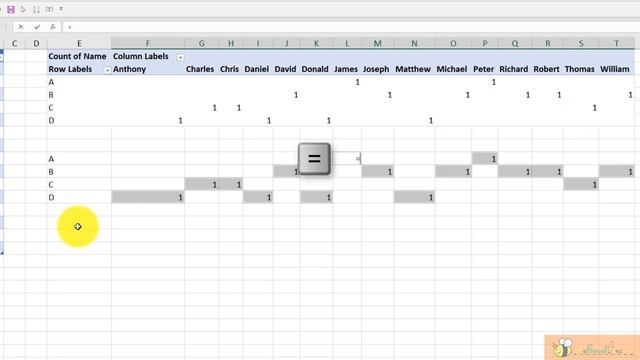This screenshot has height=360, width=640.
Task: Click gray shaded 1 under Joseph in lower table
Action: (x=378, y=171)
